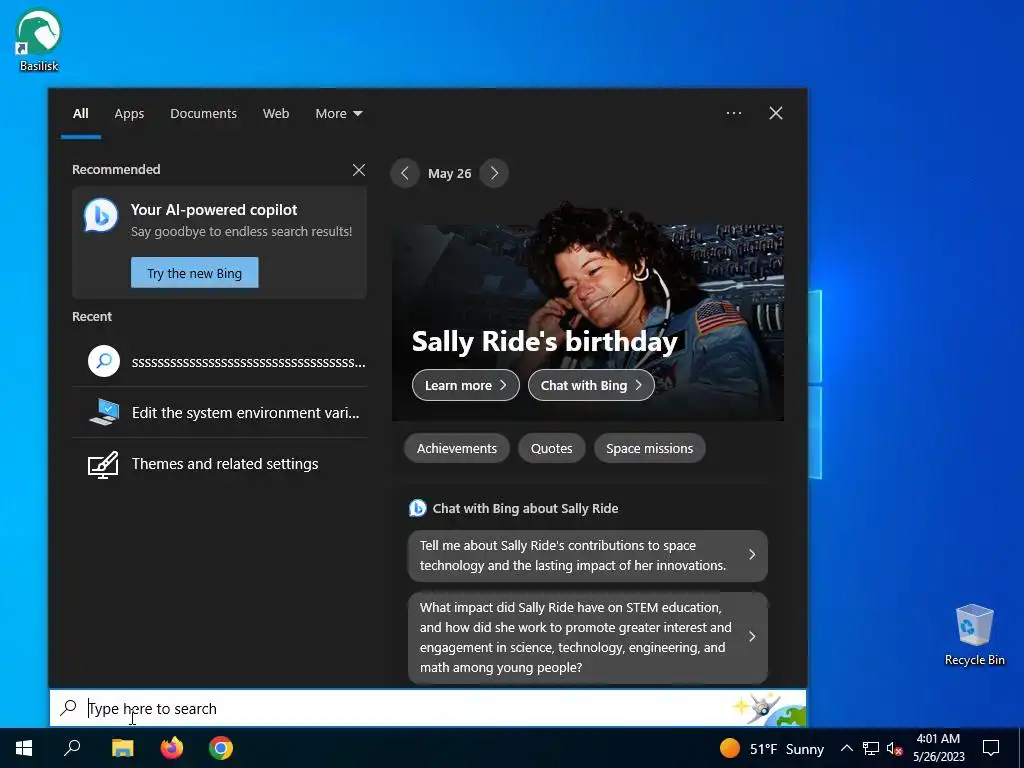
Task: Click the Windows Start button
Action: point(24,748)
